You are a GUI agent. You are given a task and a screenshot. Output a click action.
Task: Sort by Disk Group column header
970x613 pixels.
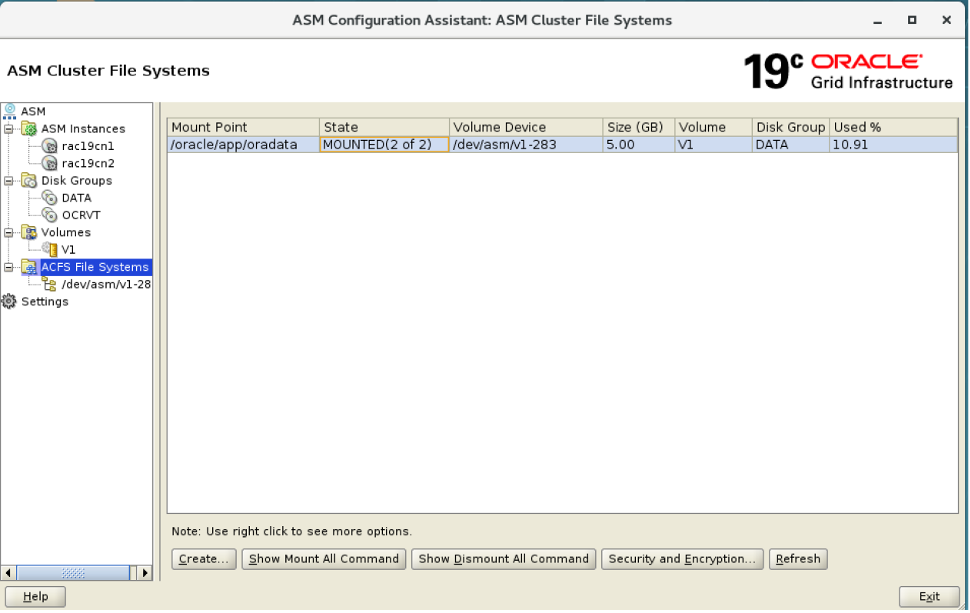pyautogui.click(x=791, y=127)
